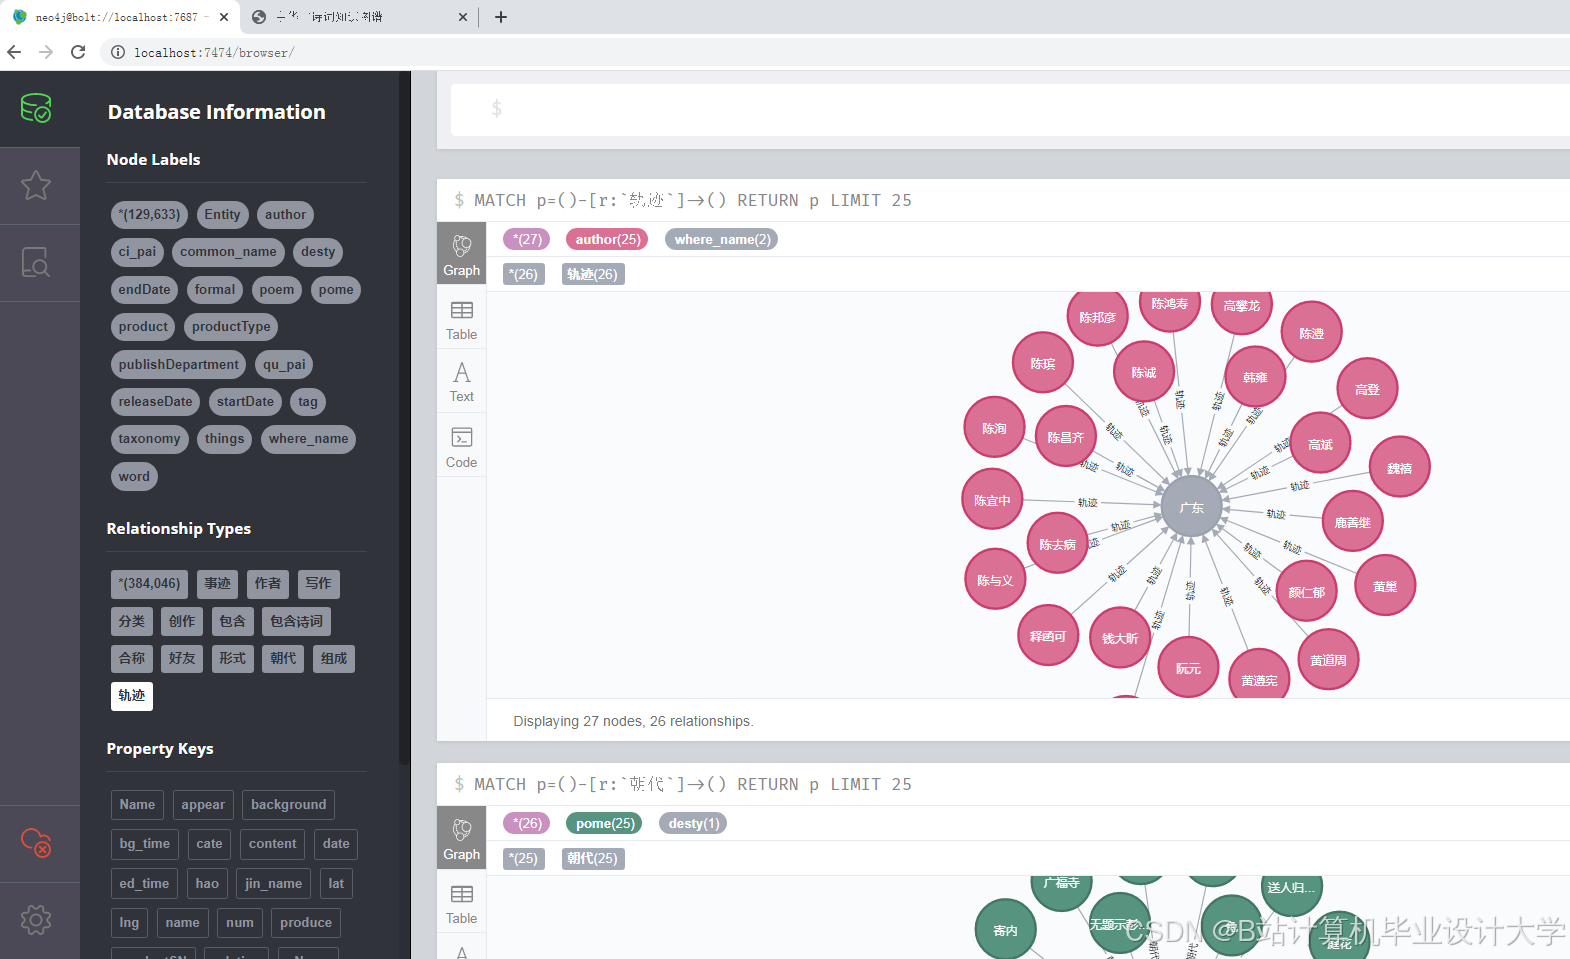Pick the green pome(25) label chip
The image size is (1570, 959).
[604, 824]
